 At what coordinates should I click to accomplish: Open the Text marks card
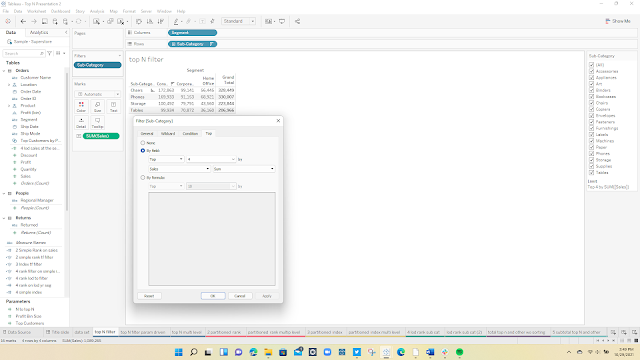pyautogui.click(x=113, y=107)
